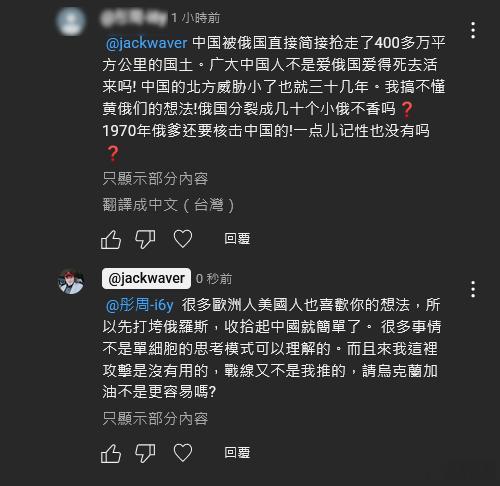Open jackwaver's profile avatar
500x486 pixels.
(70, 282)
